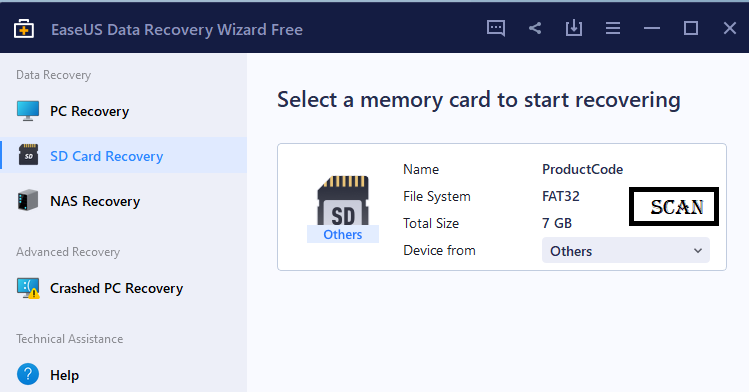
Task: Click the Advanced Recovery section heading
Action: pyautogui.click(x=68, y=252)
